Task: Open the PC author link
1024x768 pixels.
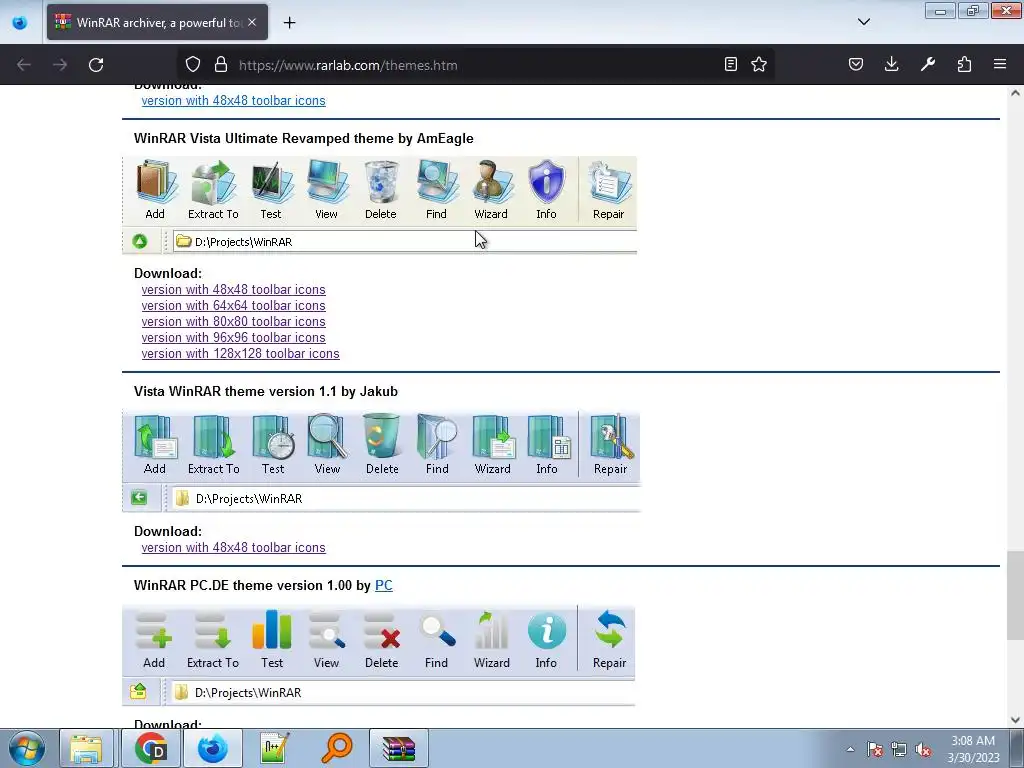Action: point(383,585)
